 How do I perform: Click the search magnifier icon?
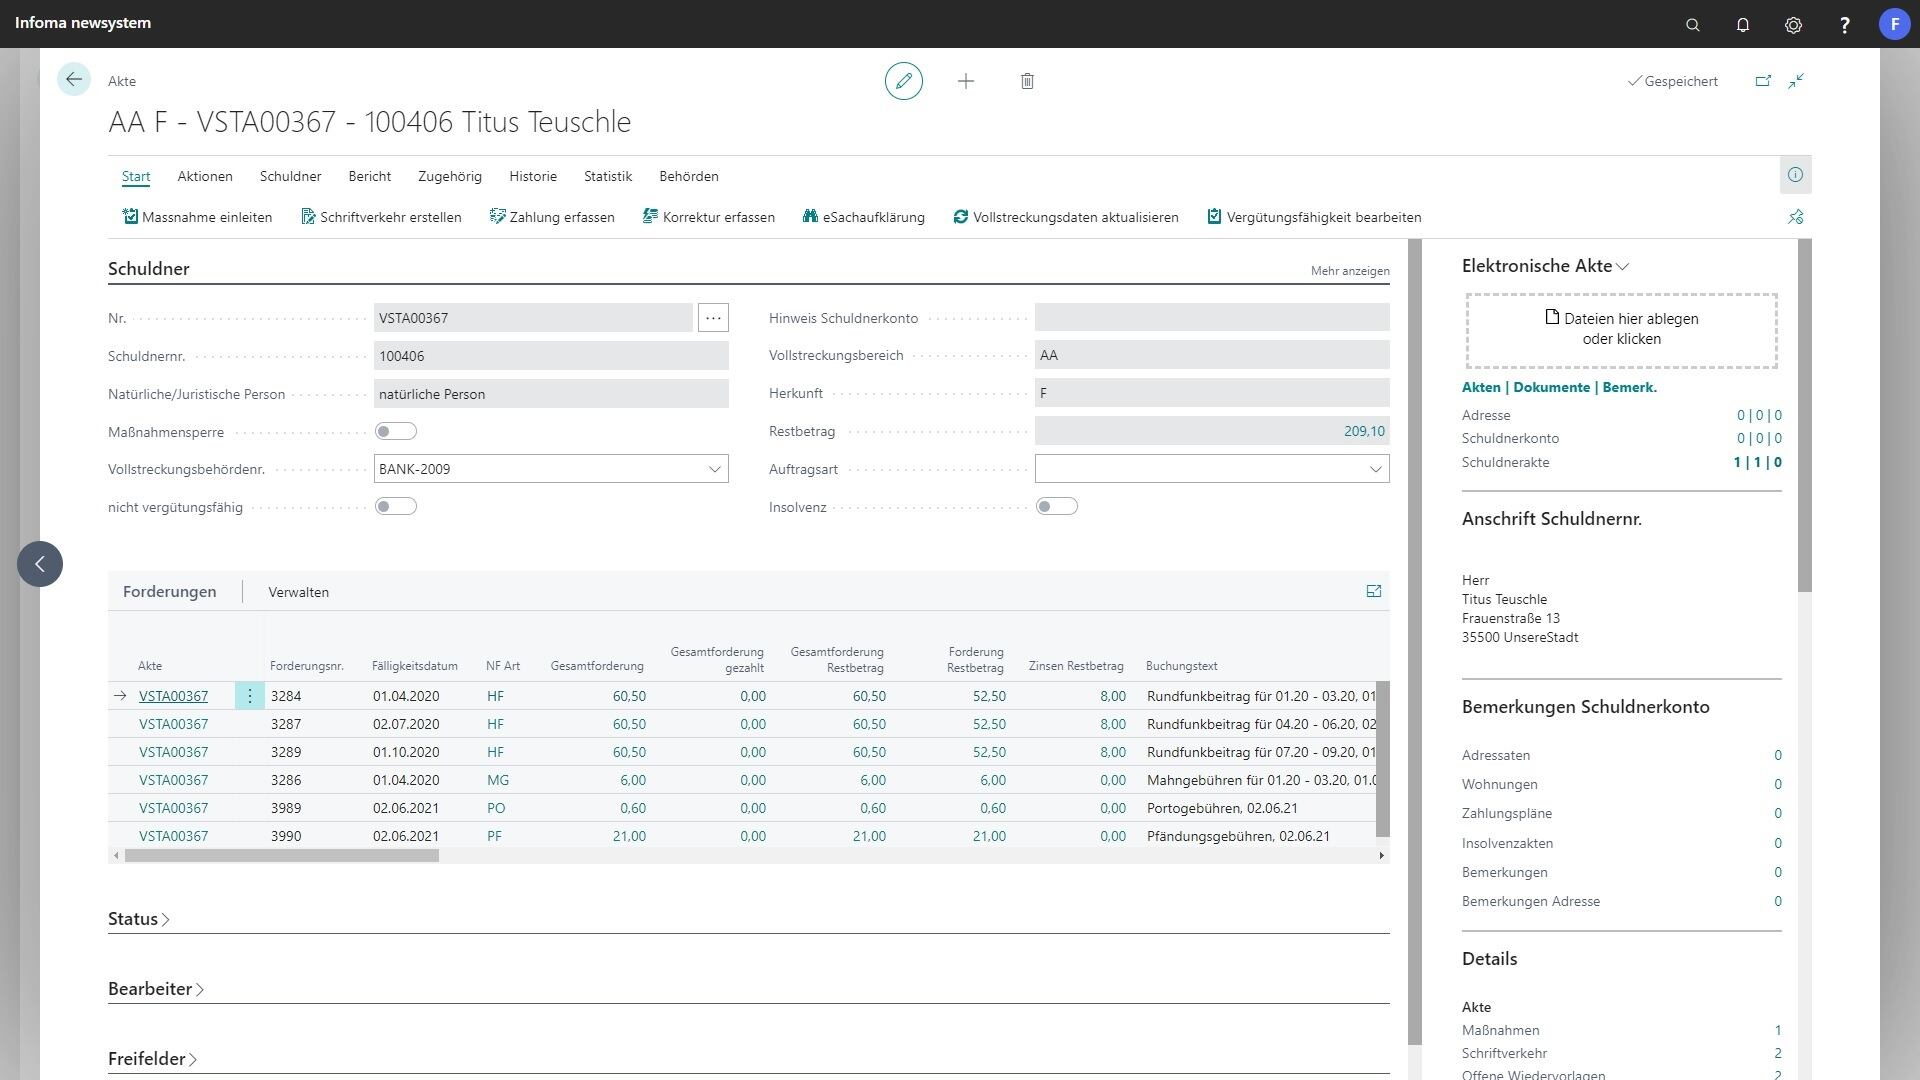[1692, 24]
